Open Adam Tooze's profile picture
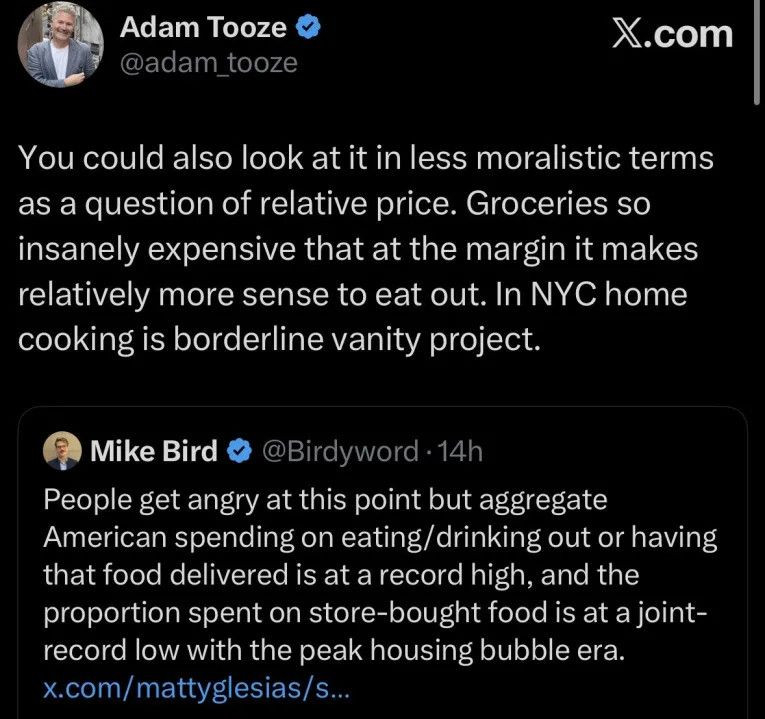 (60, 45)
